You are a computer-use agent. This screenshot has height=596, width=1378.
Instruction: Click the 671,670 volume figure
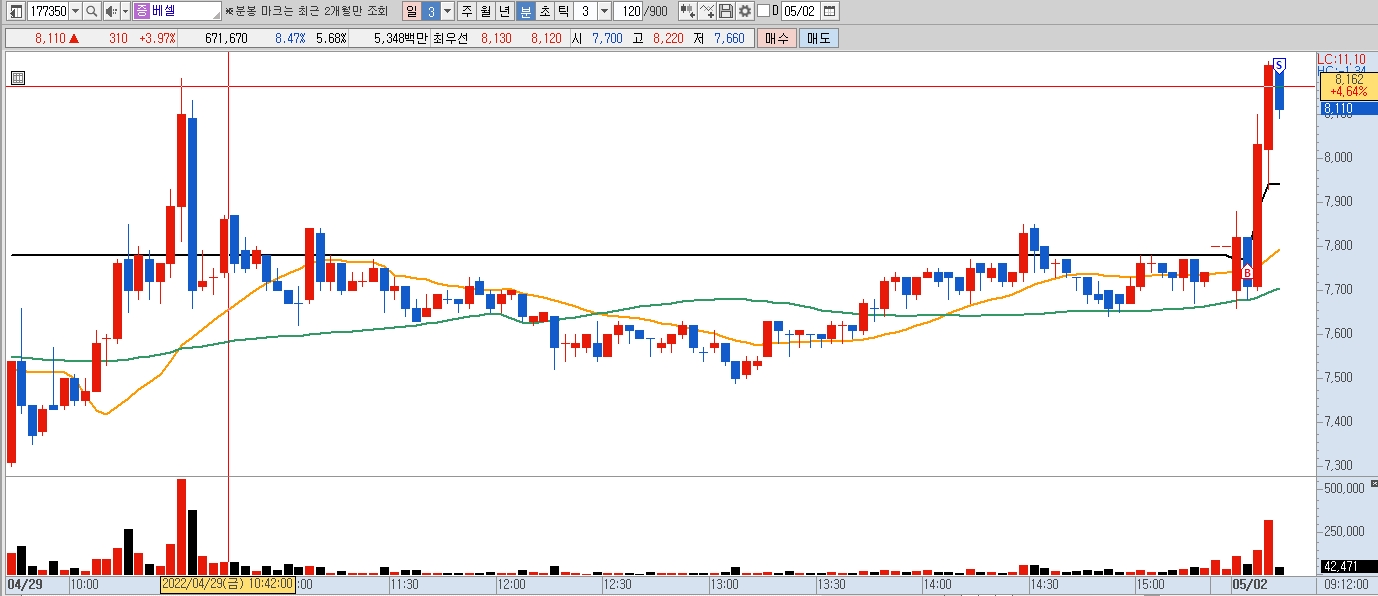tap(226, 38)
